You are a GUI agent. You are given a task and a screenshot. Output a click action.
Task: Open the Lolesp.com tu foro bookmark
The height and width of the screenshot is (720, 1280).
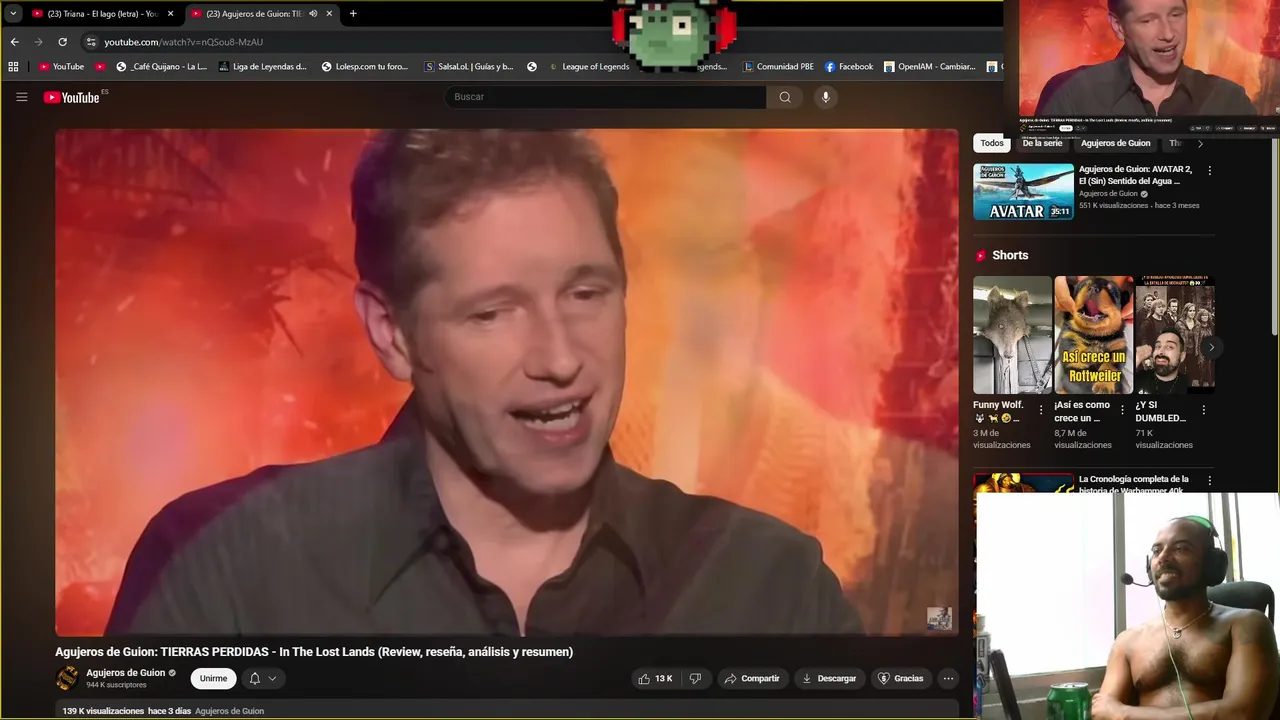tap(364, 67)
